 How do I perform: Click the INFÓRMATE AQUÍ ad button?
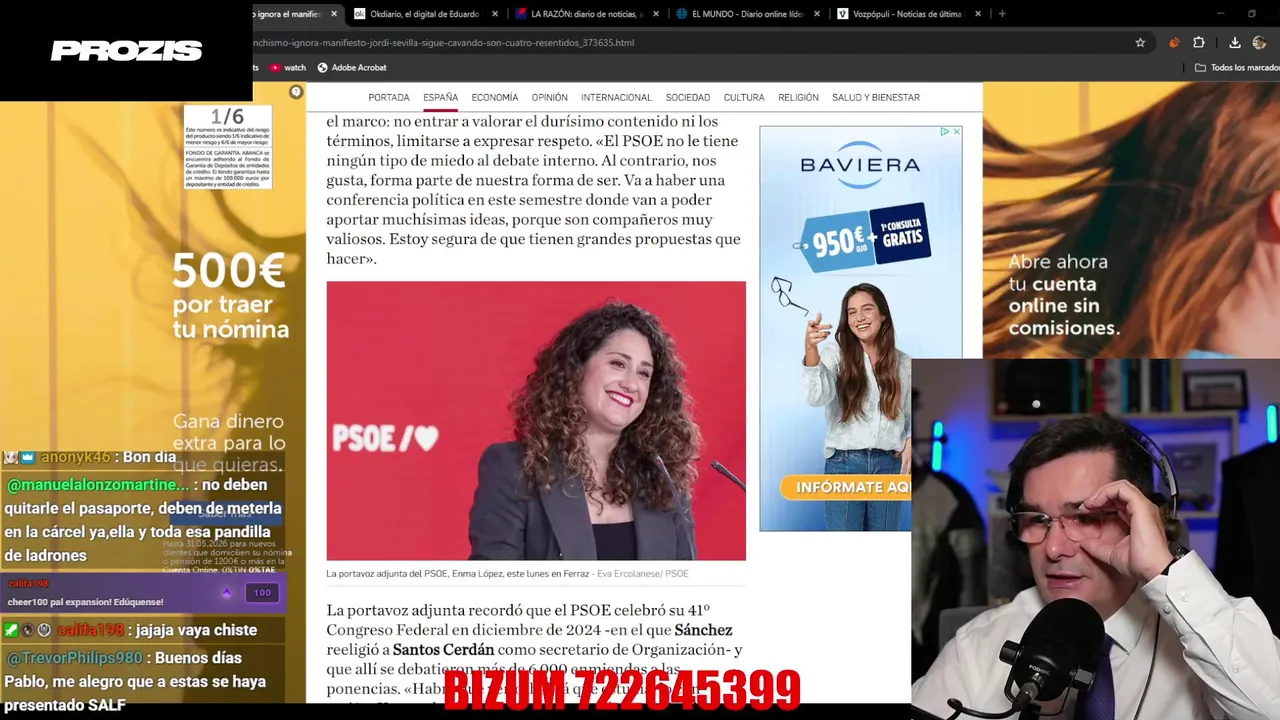tap(846, 487)
